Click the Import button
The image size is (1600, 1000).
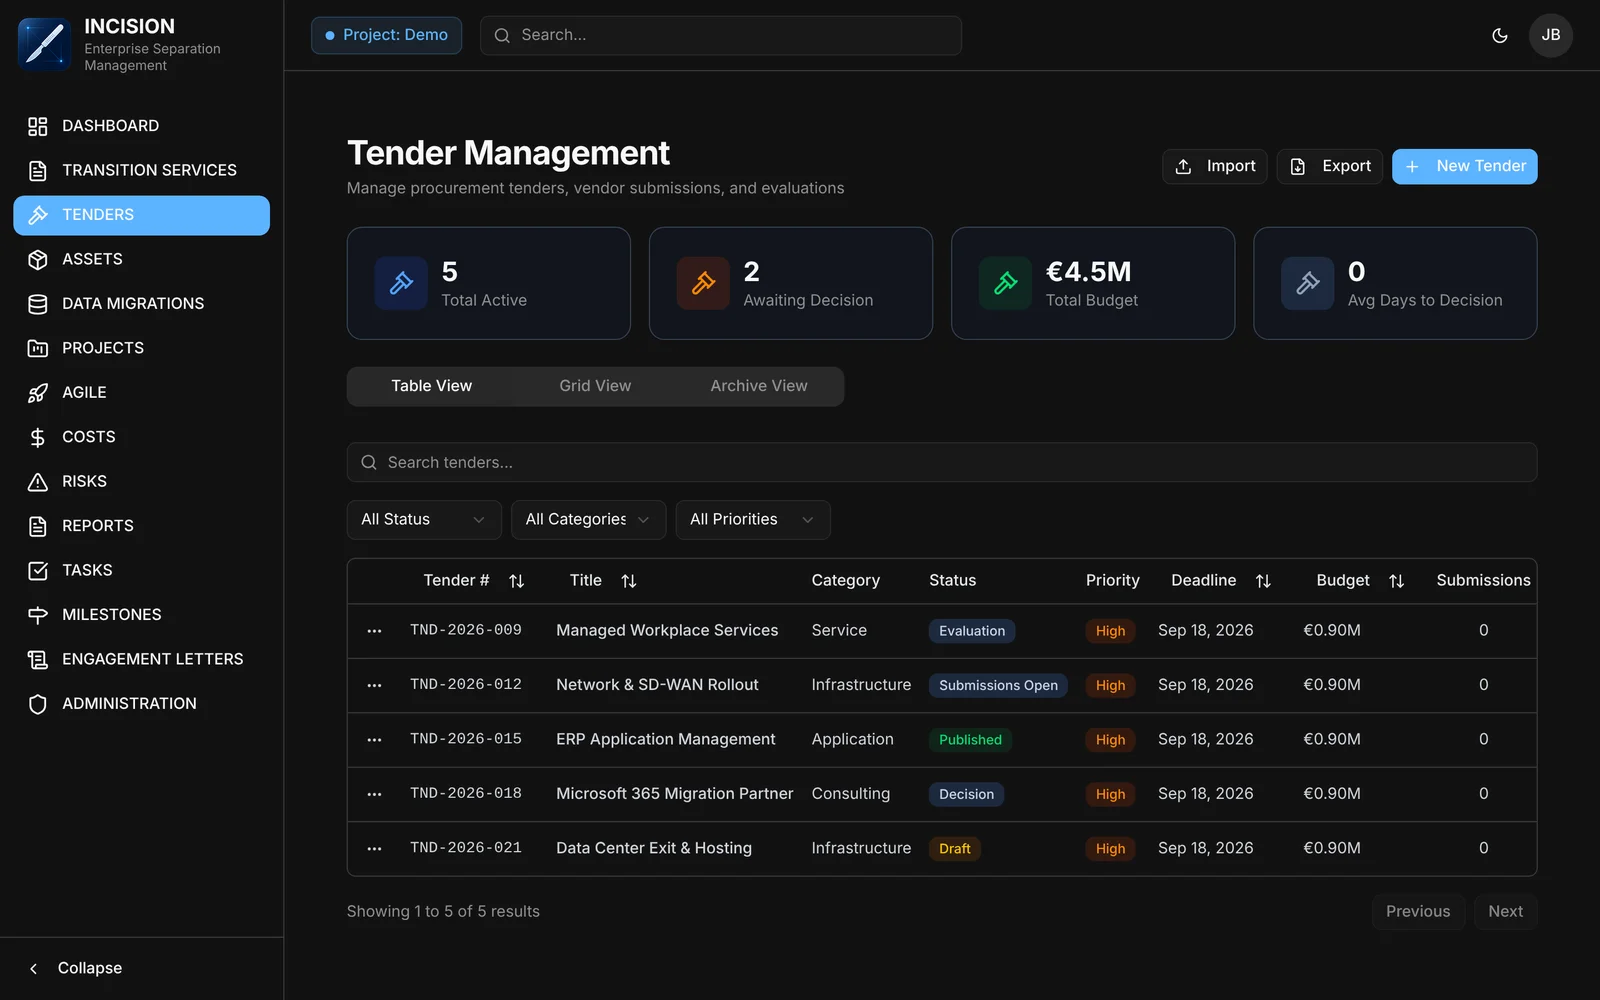tap(1214, 166)
